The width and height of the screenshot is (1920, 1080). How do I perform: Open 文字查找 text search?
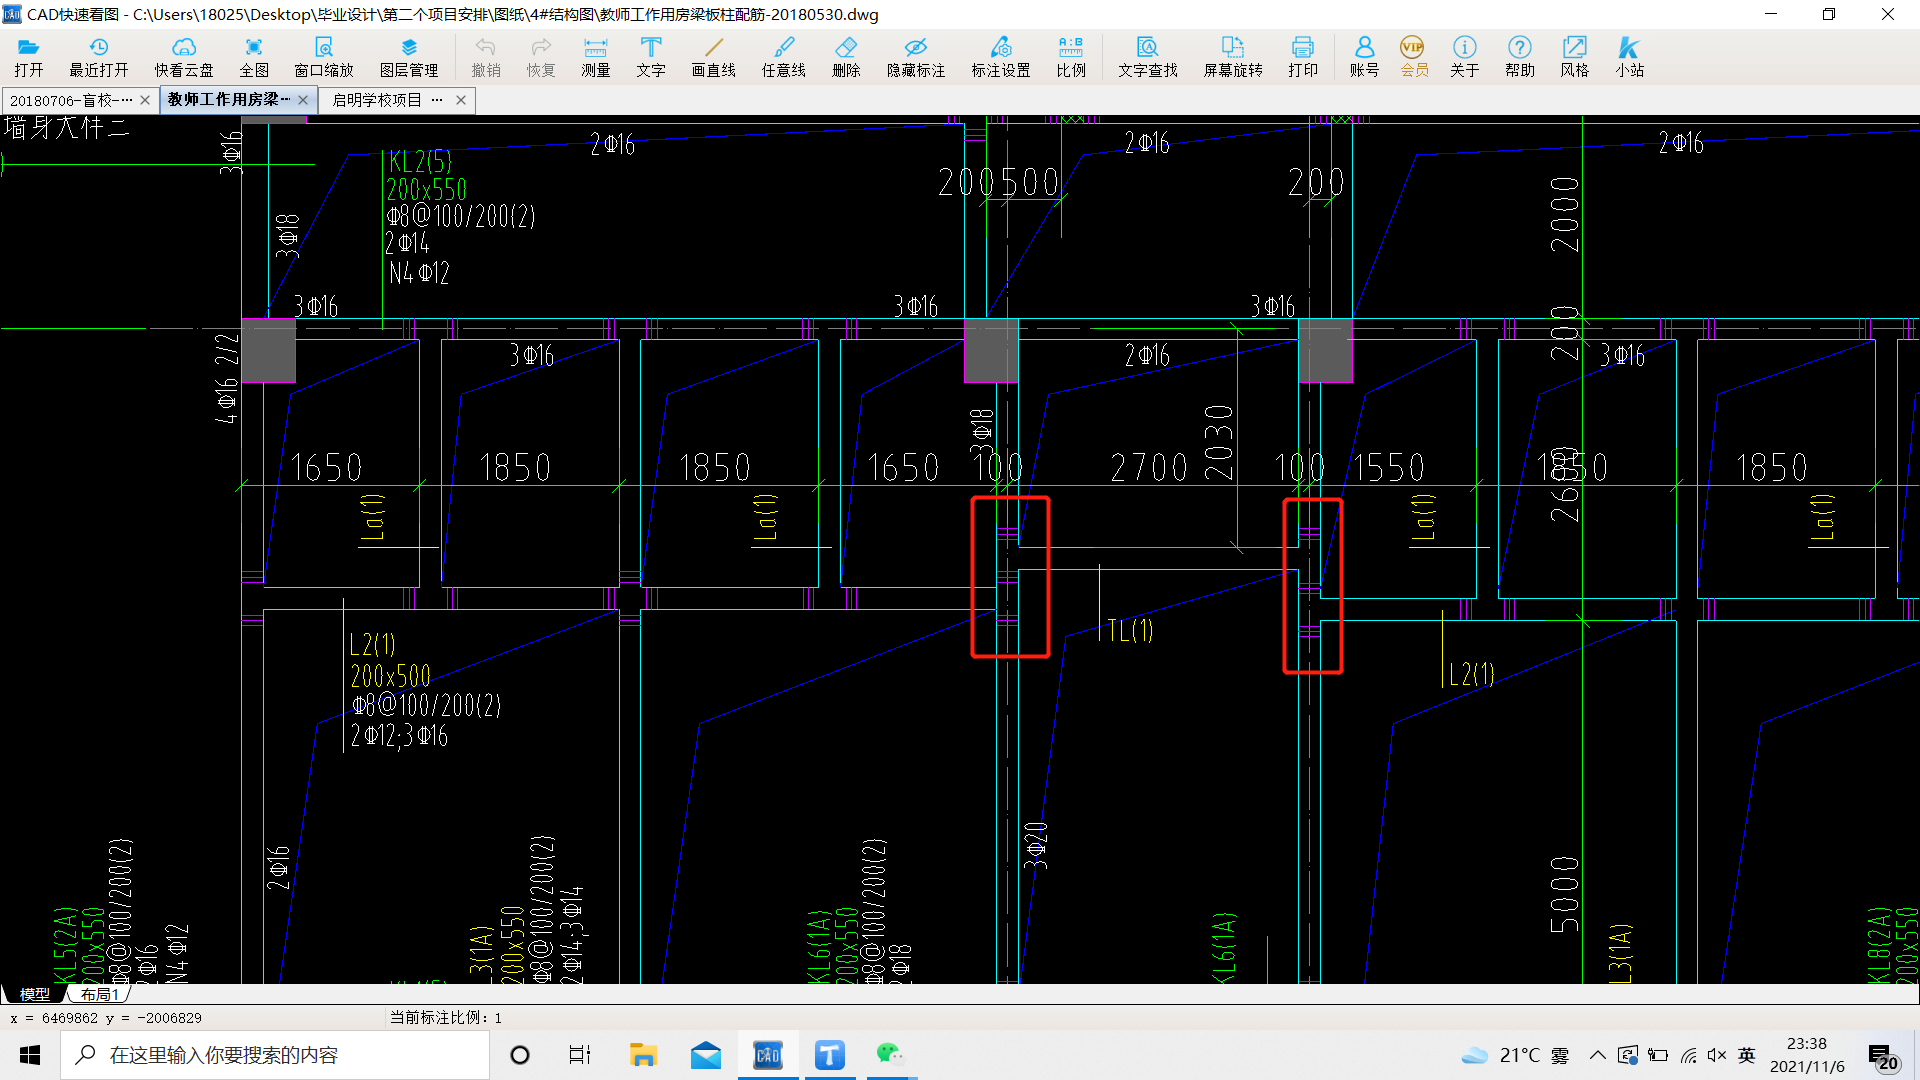(1148, 57)
